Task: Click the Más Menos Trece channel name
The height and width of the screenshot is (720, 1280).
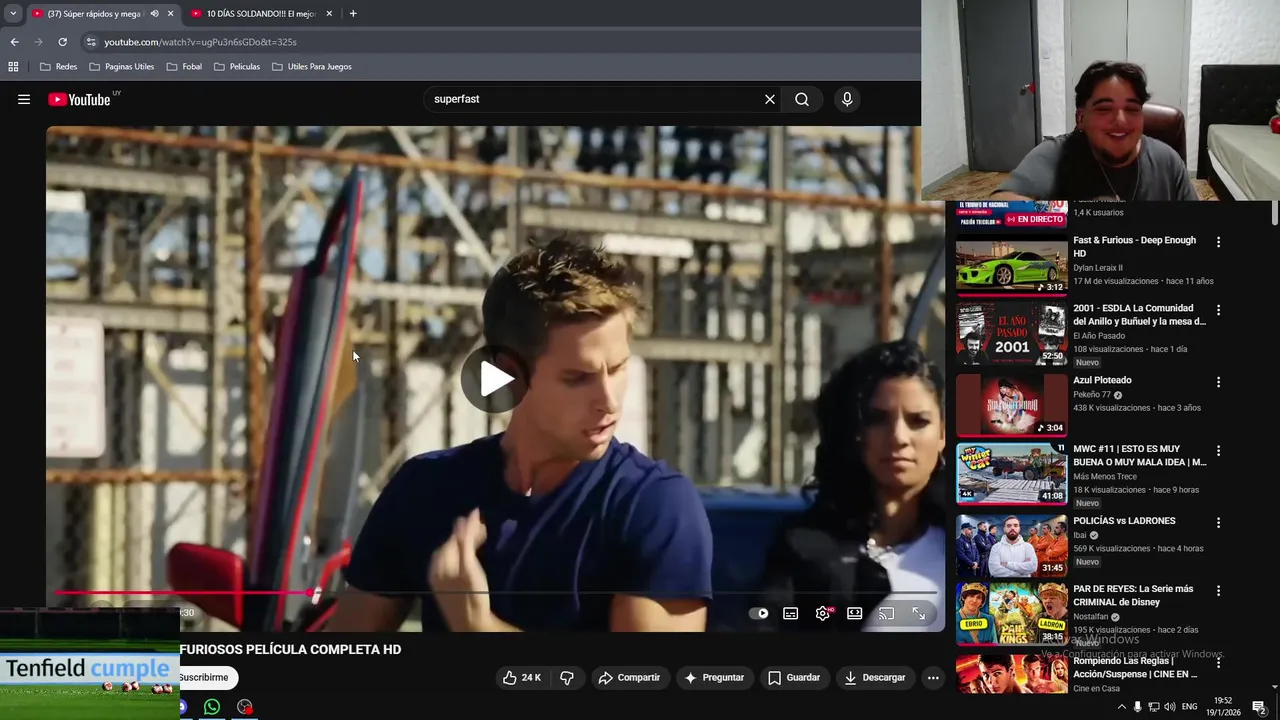Action: (1105, 476)
